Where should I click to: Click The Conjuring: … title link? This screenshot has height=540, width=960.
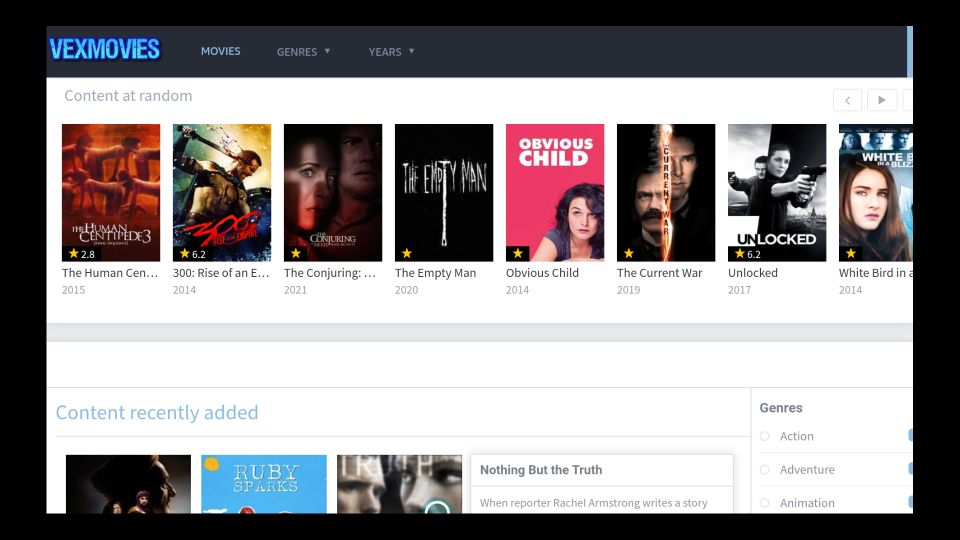pos(330,273)
